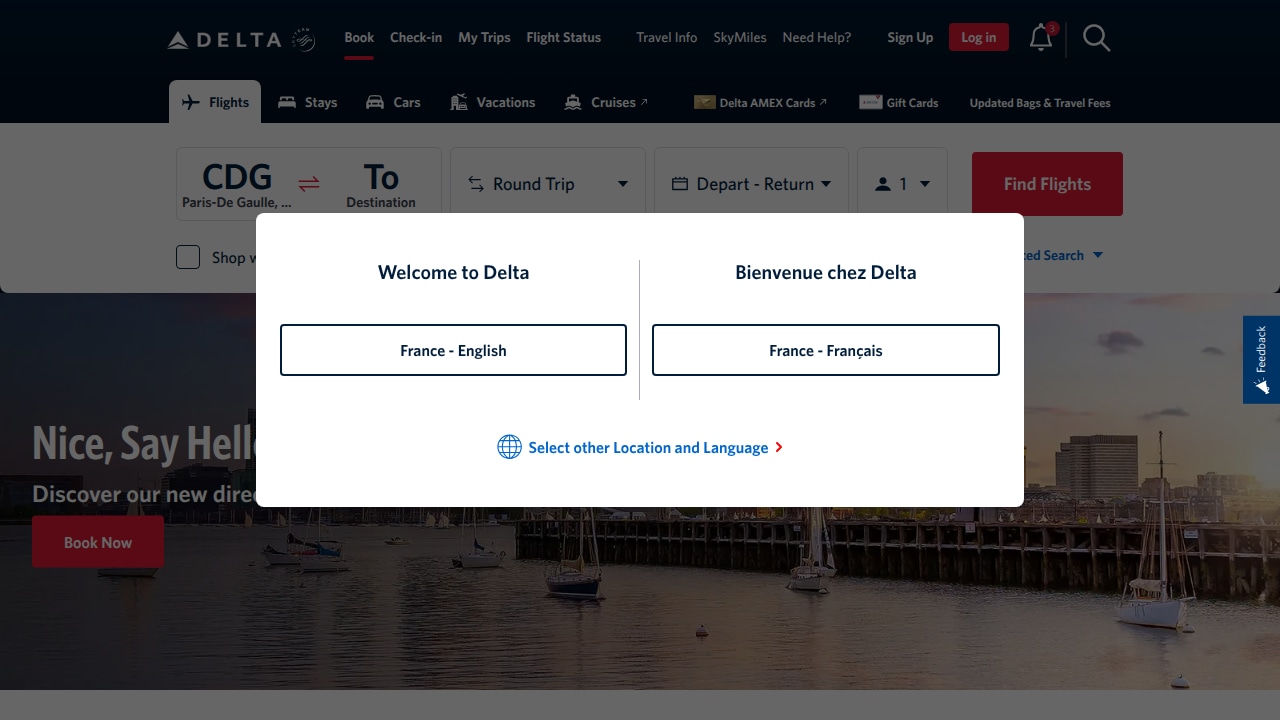Viewport: 1280px width, 720px height.
Task: Open the Depart - Return date picker
Action: [751, 184]
